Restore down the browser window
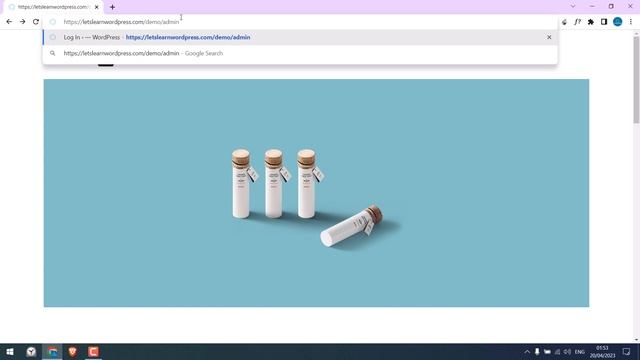 (611, 6)
